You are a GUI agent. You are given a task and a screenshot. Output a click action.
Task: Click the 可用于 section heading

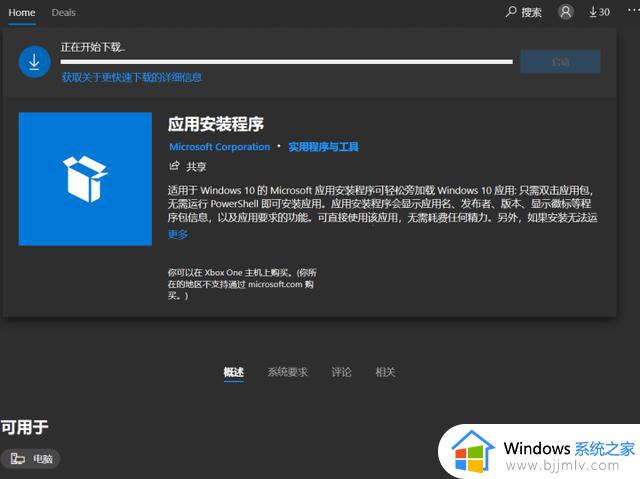24,428
